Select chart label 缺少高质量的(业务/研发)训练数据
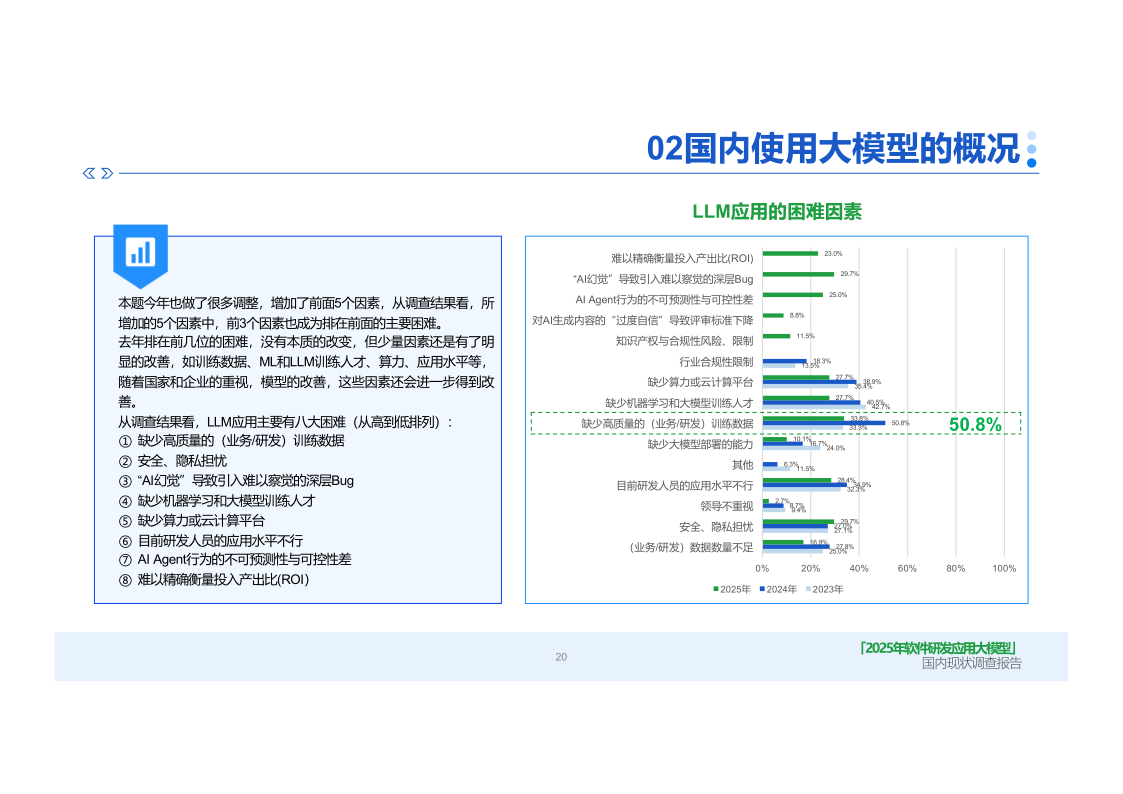Image resolution: width=1123 pixels, height=794 pixels. point(667,424)
